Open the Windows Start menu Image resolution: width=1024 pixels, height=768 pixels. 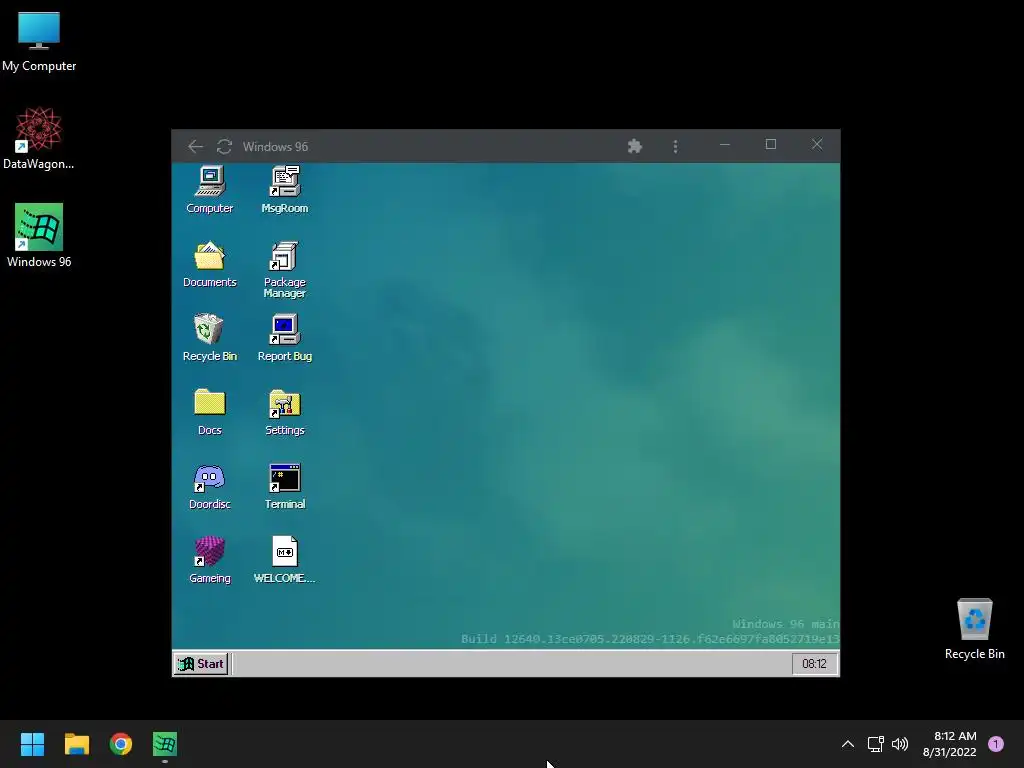(33, 744)
